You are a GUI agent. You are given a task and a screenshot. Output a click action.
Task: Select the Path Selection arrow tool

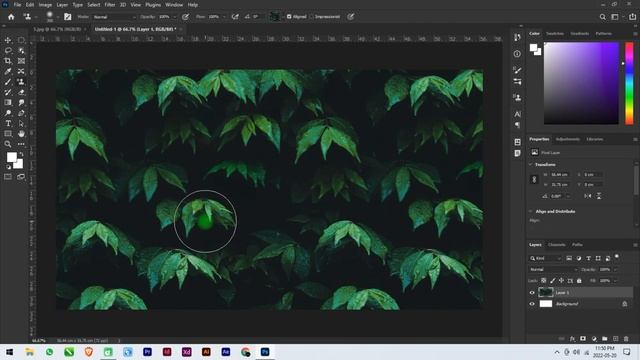(21, 123)
